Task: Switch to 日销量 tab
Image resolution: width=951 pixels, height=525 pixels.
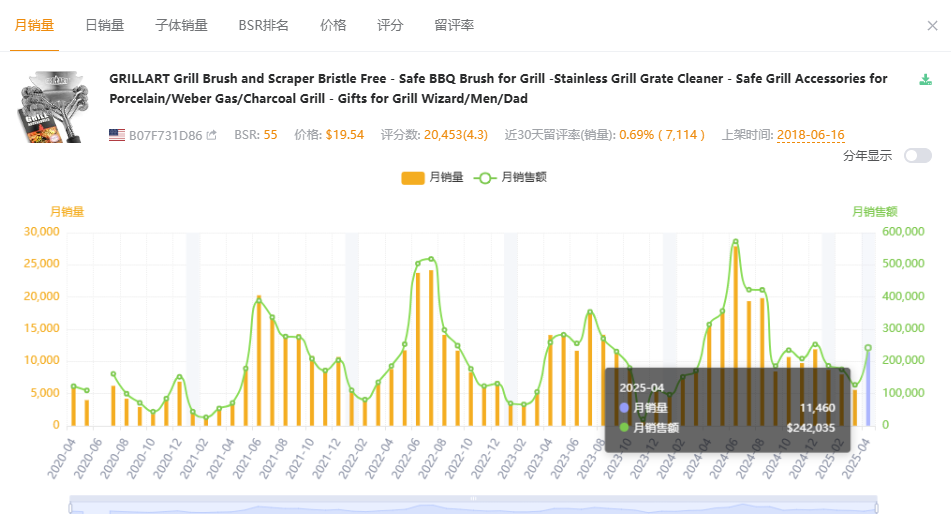Action: coord(104,25)
